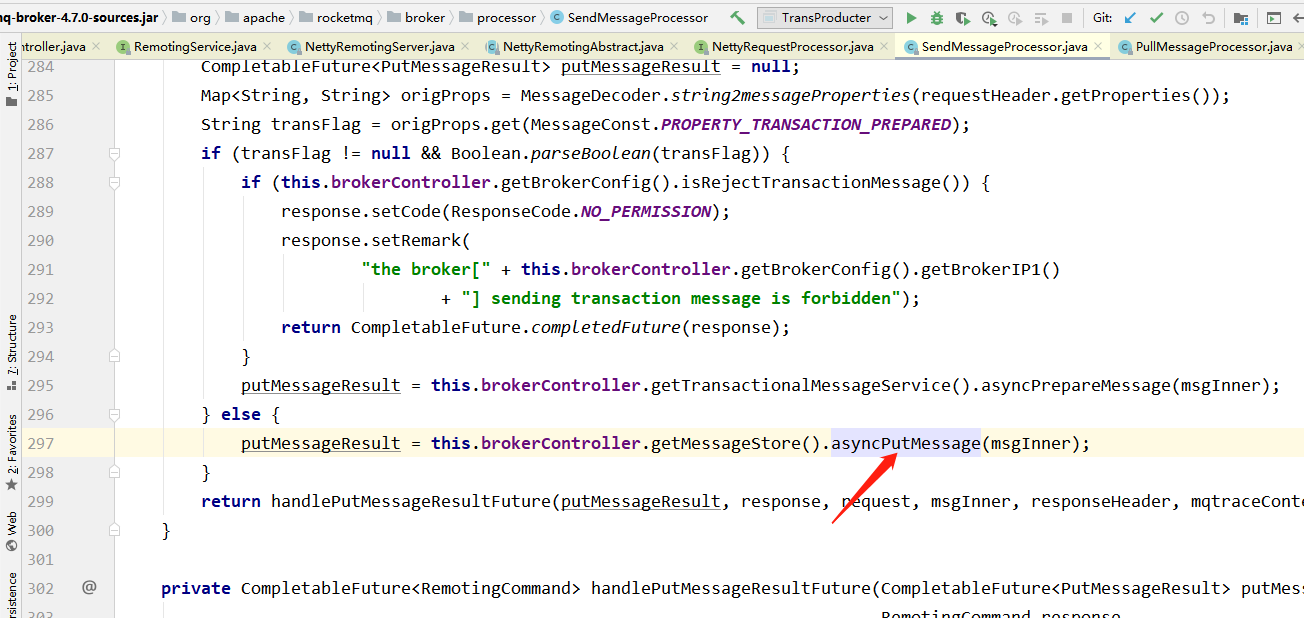Viewport: 1304px width, 618px height.
Task: Click parseBoolean on line 287
Action: [x=591, y=153]
